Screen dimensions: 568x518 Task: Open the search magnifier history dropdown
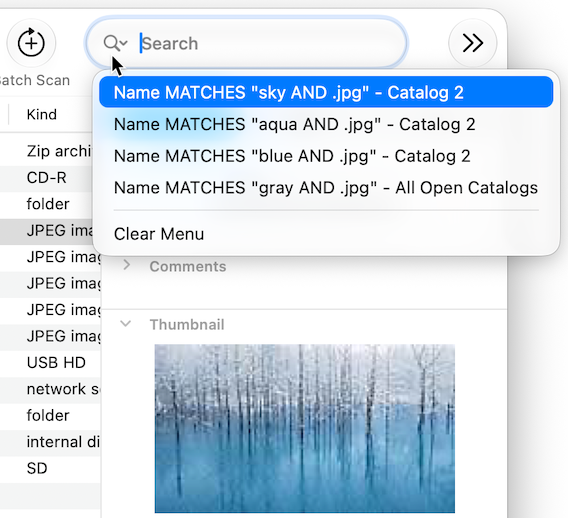pyautogui.click(x=115, y=43)
